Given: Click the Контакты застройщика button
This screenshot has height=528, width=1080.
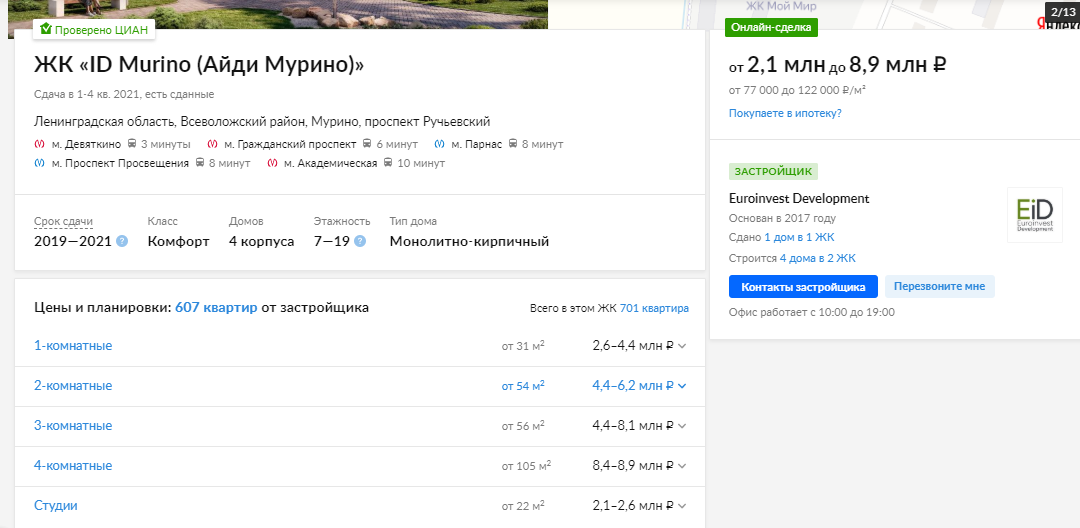Looking at the screenshot, I should [803, 286].
